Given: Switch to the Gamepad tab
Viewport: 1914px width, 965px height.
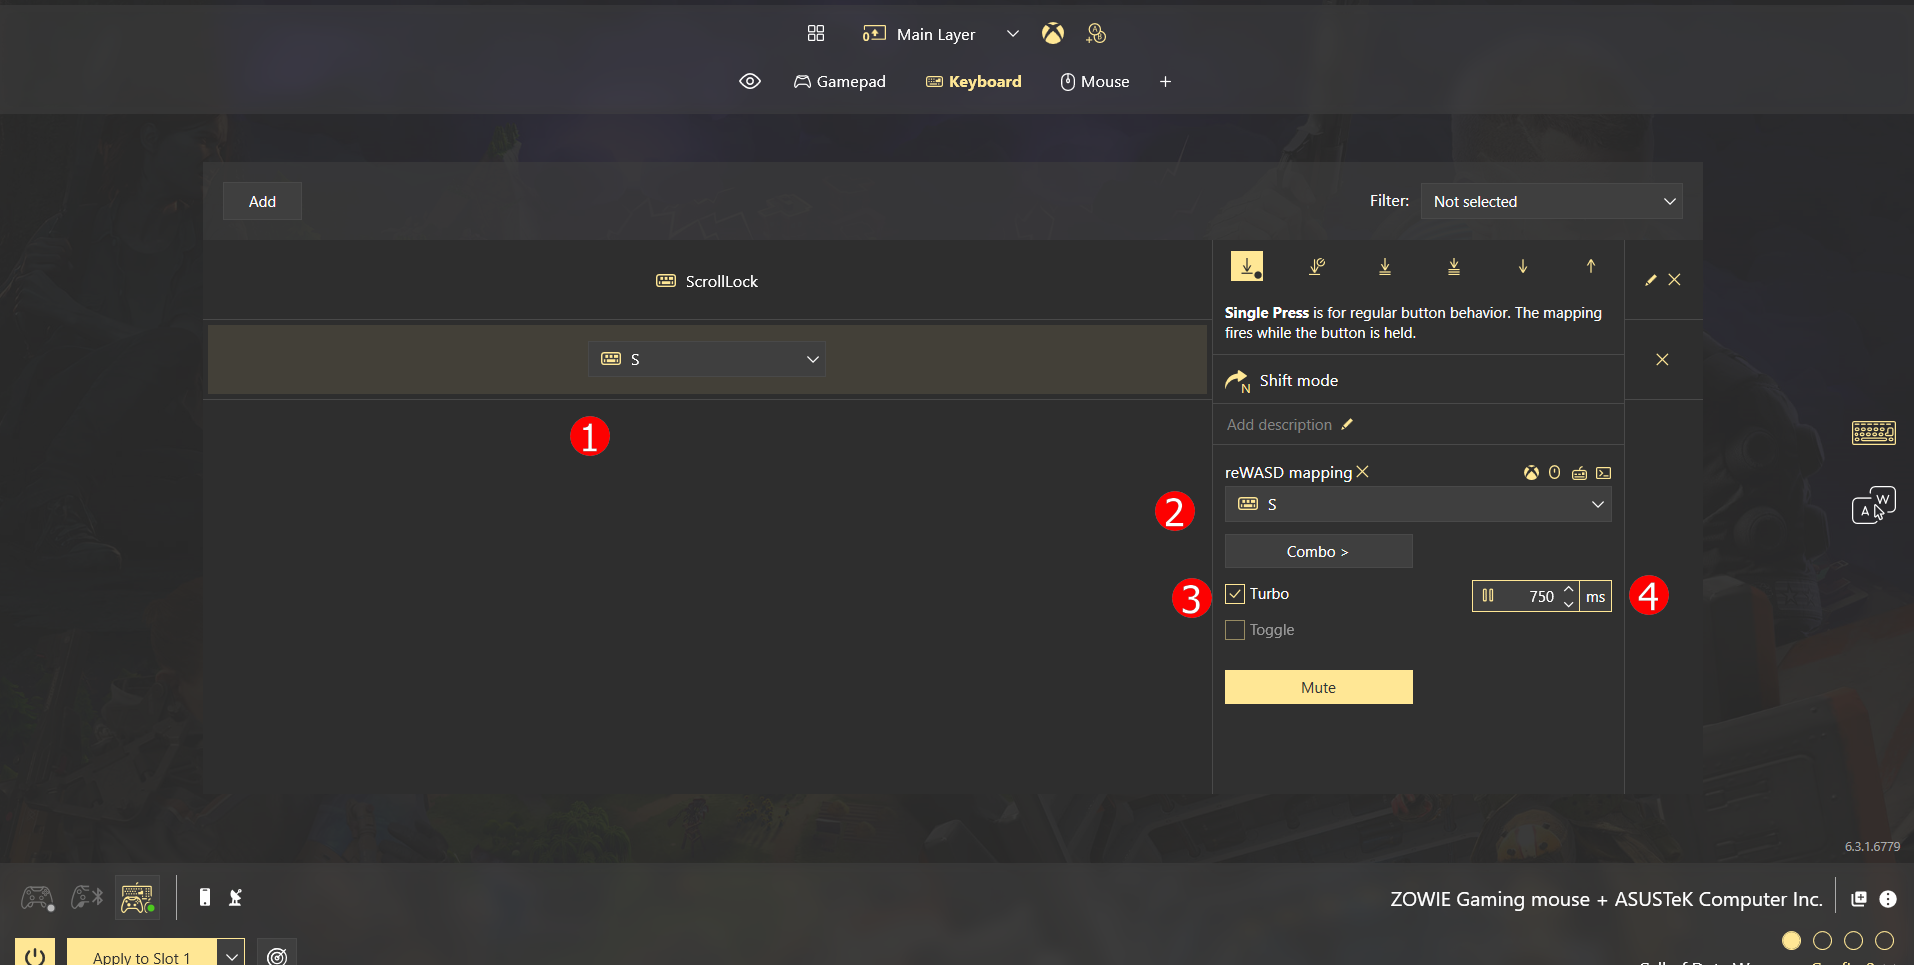Looking at the screenshot, I should coord(840,81).
